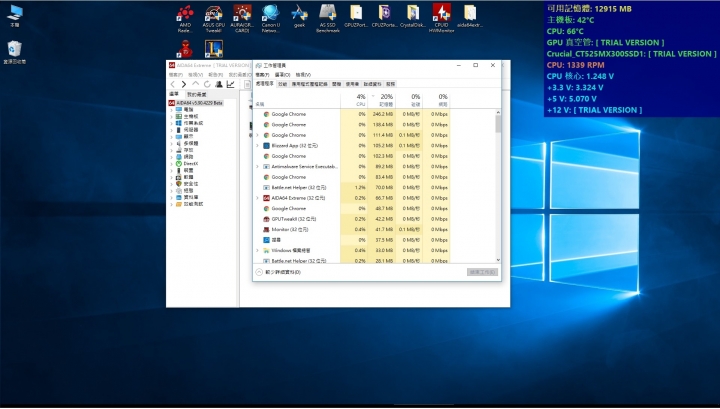Click the Task Manager scrollbar up arrow
720x409 pixels.
tap(498, 112)
